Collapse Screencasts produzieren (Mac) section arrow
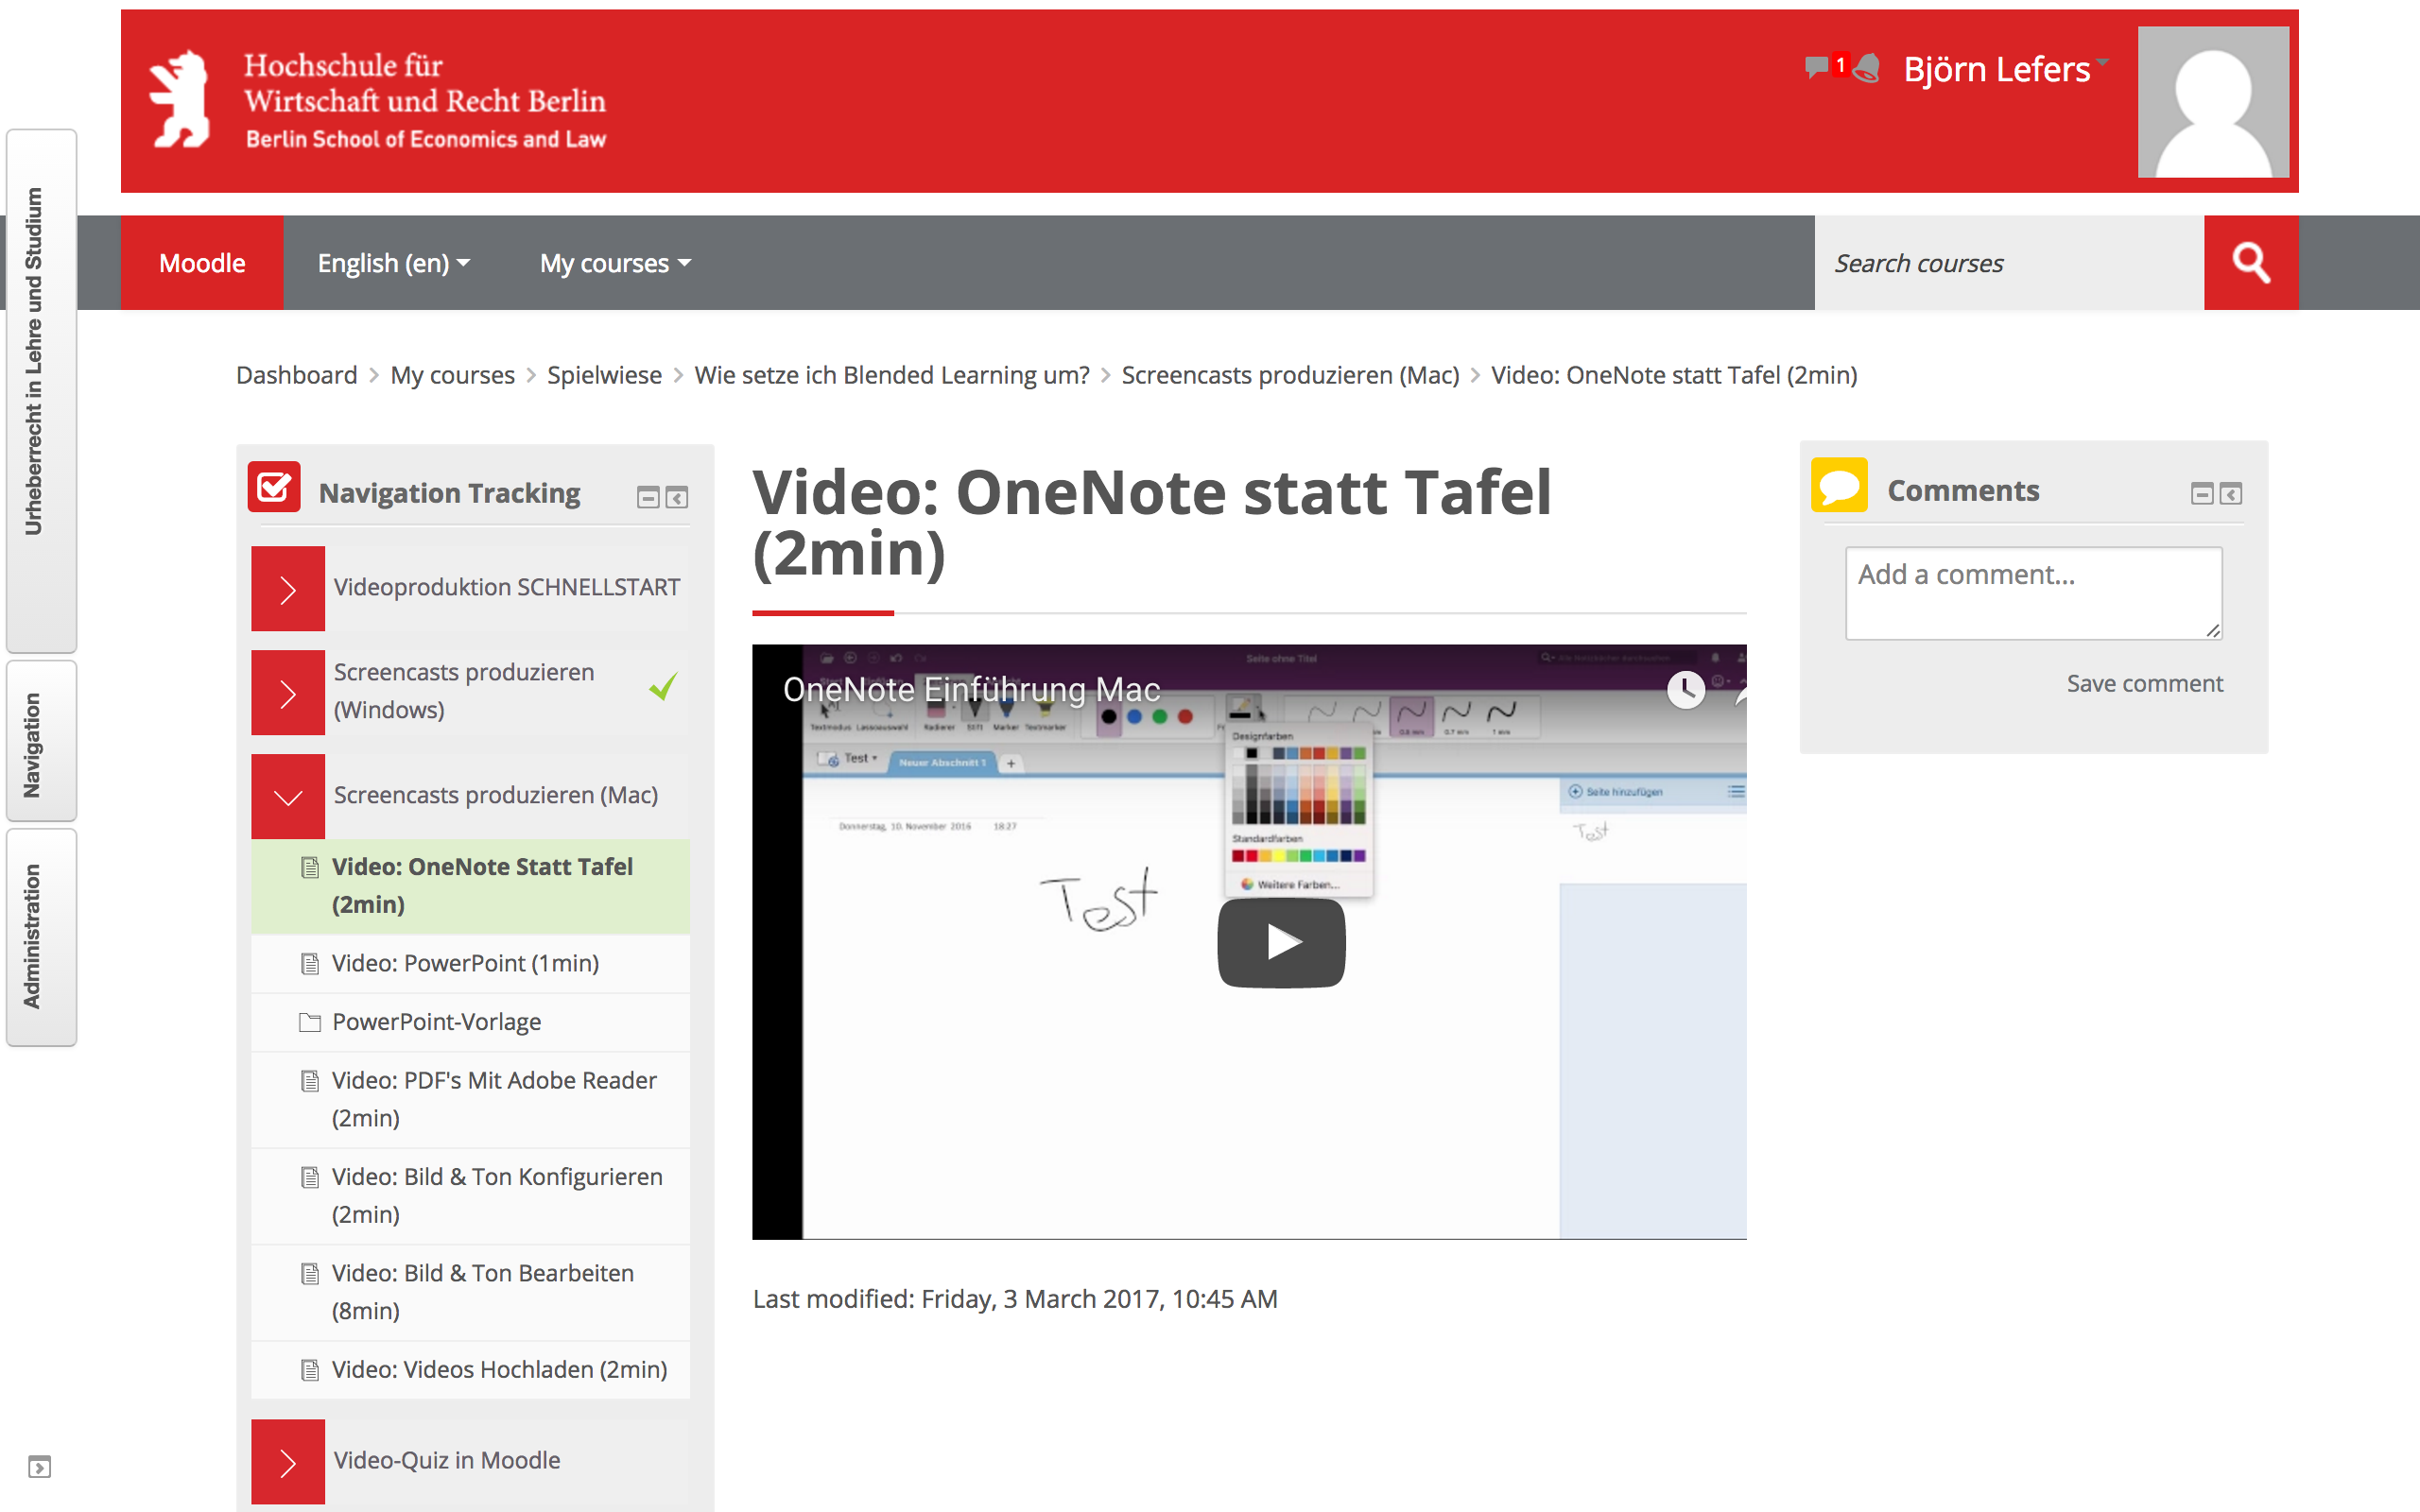 click(288, 797)
